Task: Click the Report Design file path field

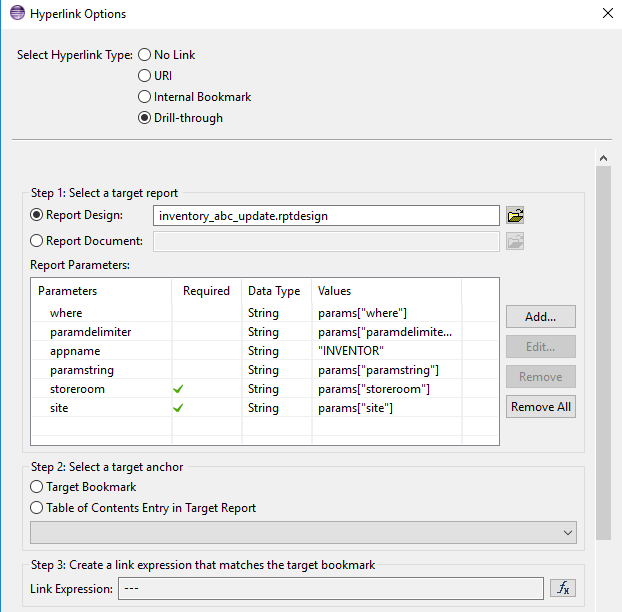Action: point(326,216)
